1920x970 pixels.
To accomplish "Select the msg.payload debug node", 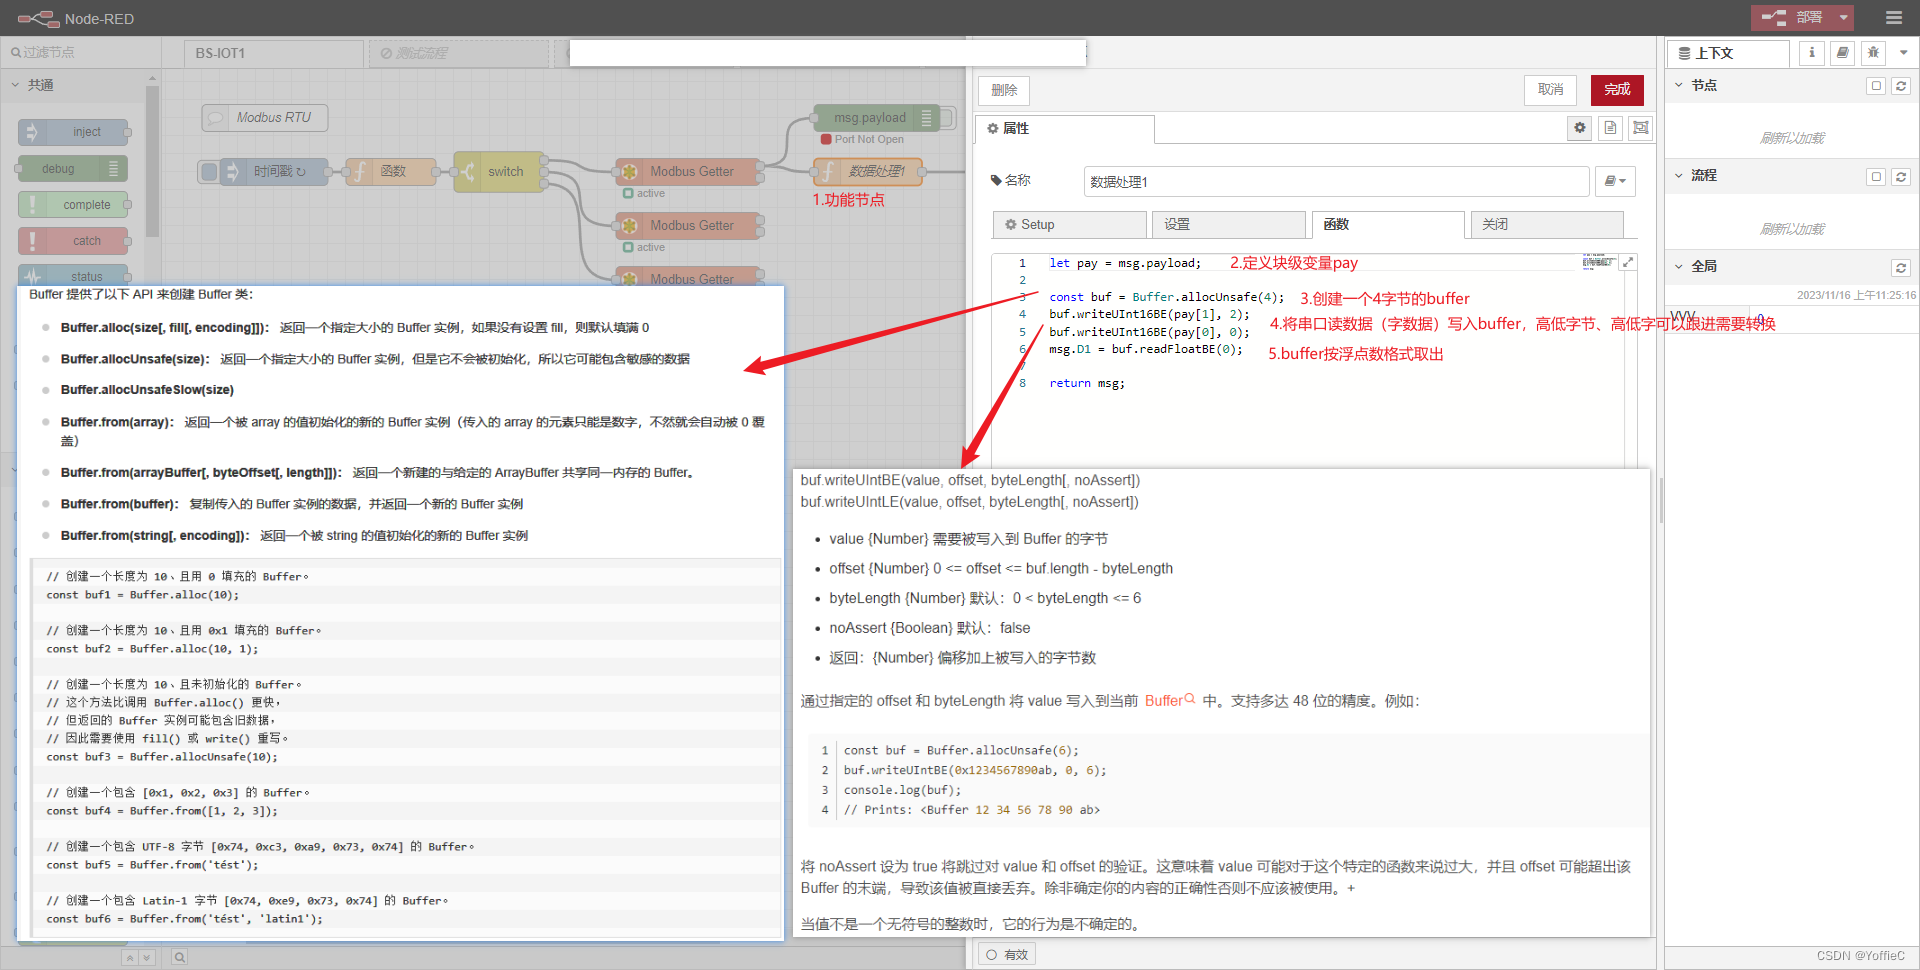I will [874, 117].
